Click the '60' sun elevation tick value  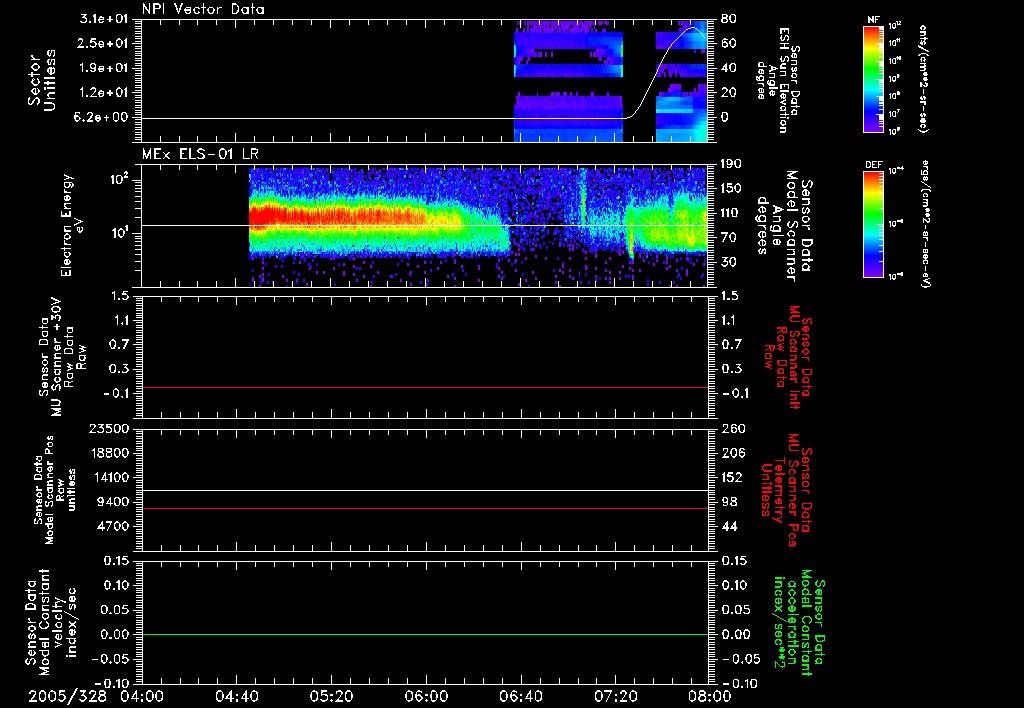point(729,43)
